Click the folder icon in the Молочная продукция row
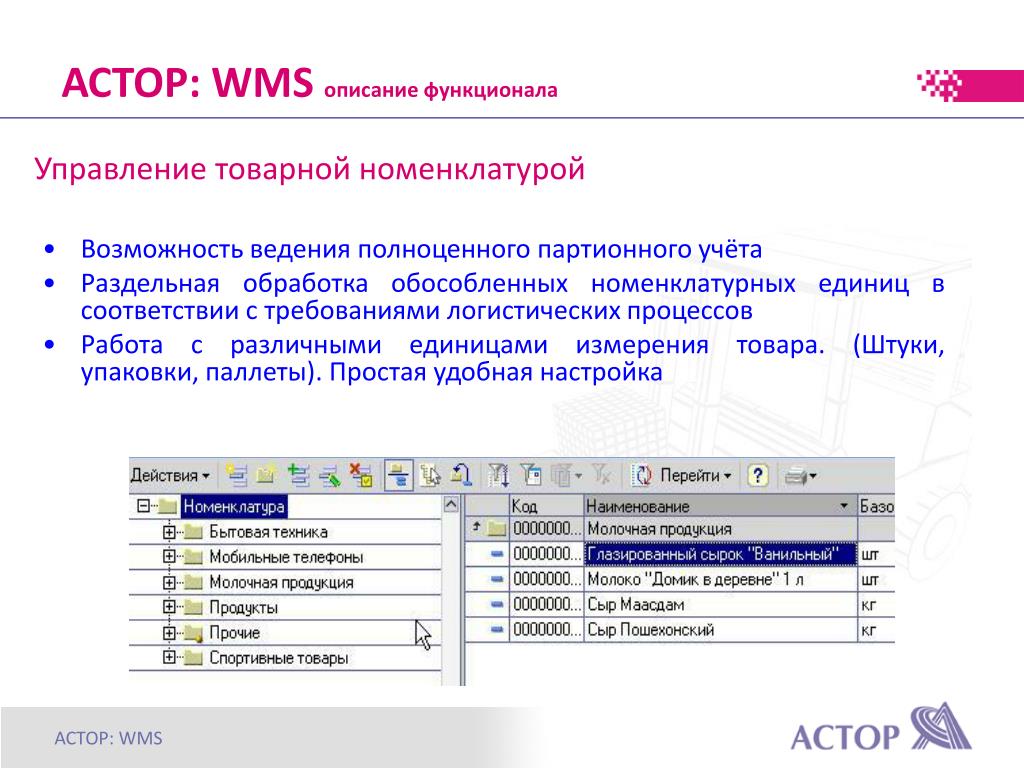The height and width of the screenshot is (768, 1024). (496, 528)
